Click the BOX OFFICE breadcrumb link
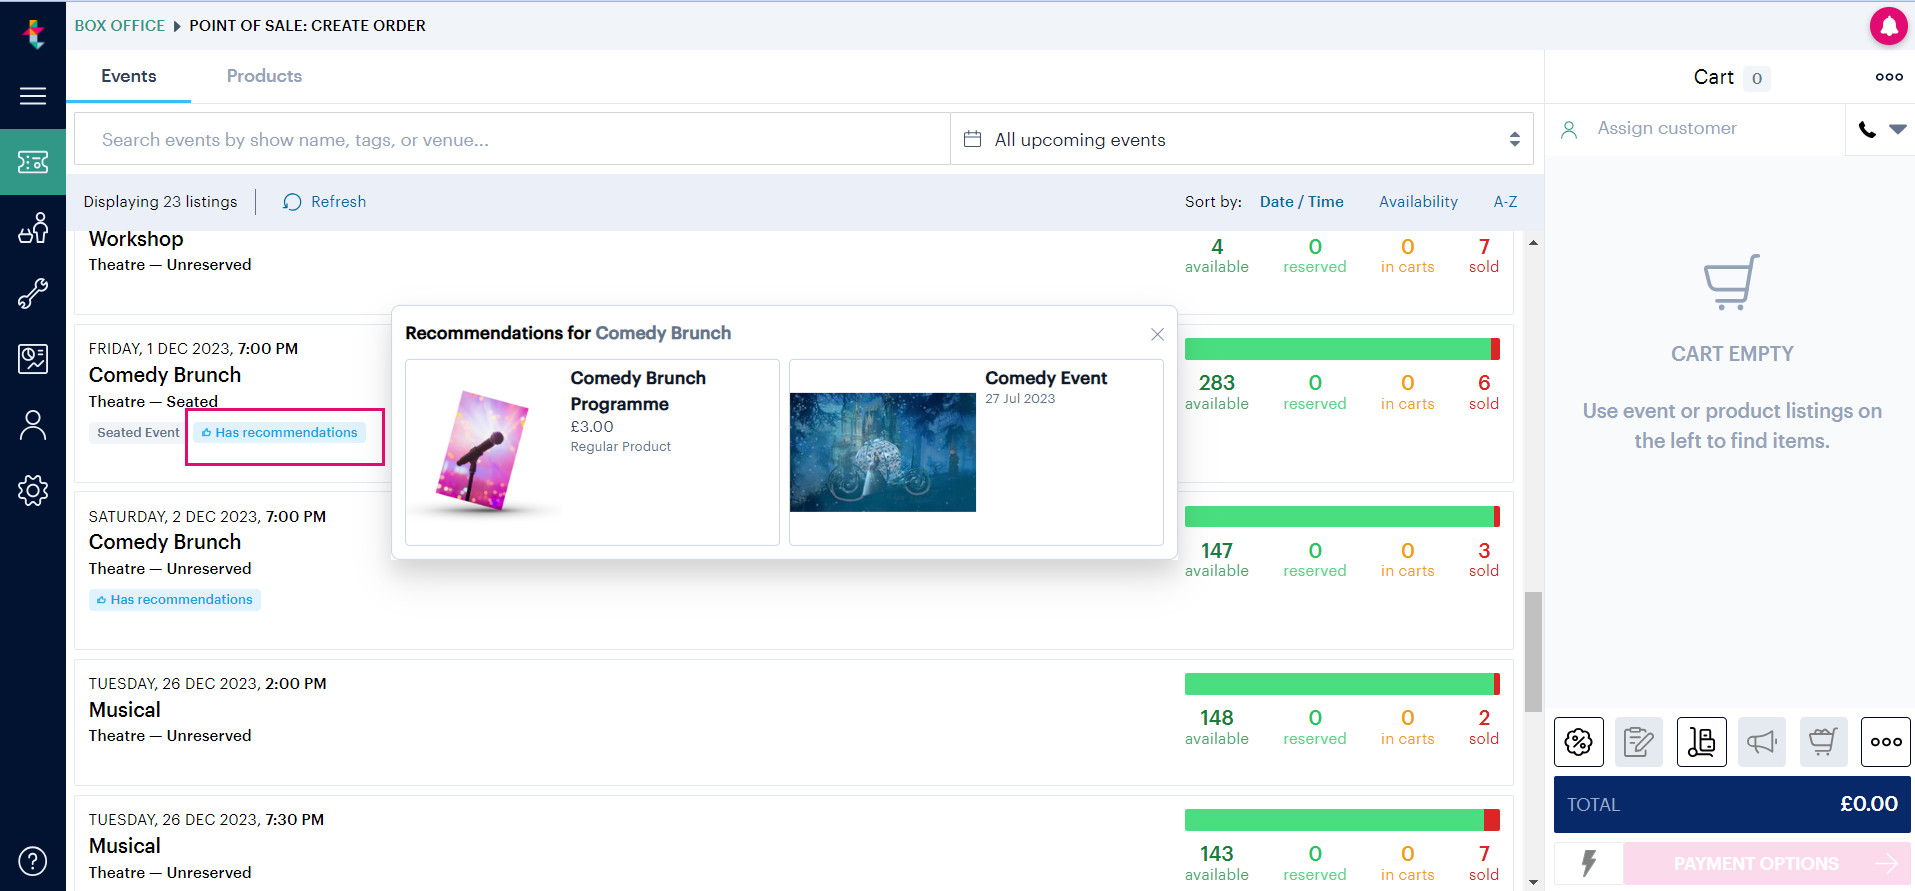 pyautogui.click(x=120, y=26)
